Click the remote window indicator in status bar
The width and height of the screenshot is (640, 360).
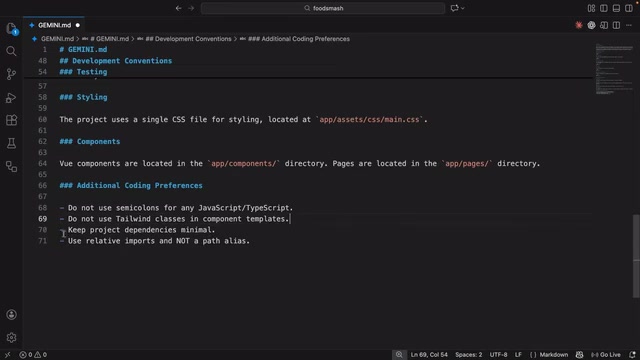pos(7,355)
